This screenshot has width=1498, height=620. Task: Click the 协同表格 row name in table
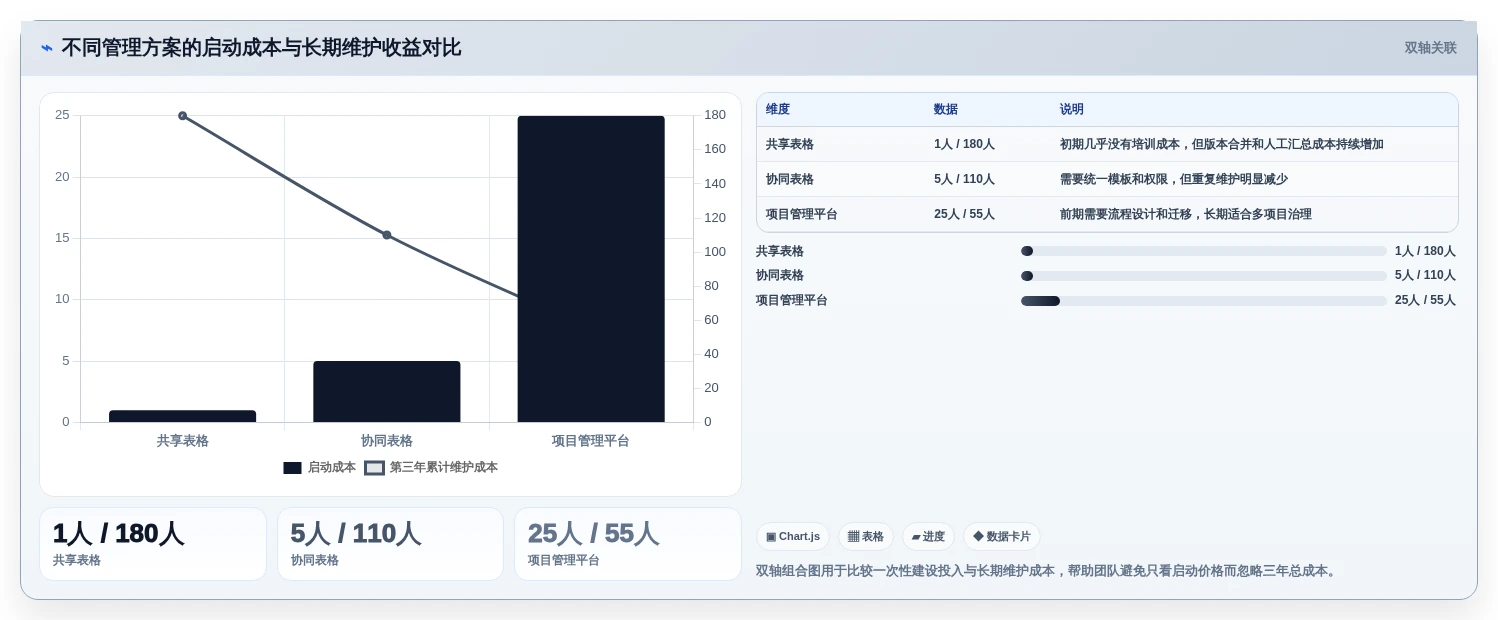(790, 179)
